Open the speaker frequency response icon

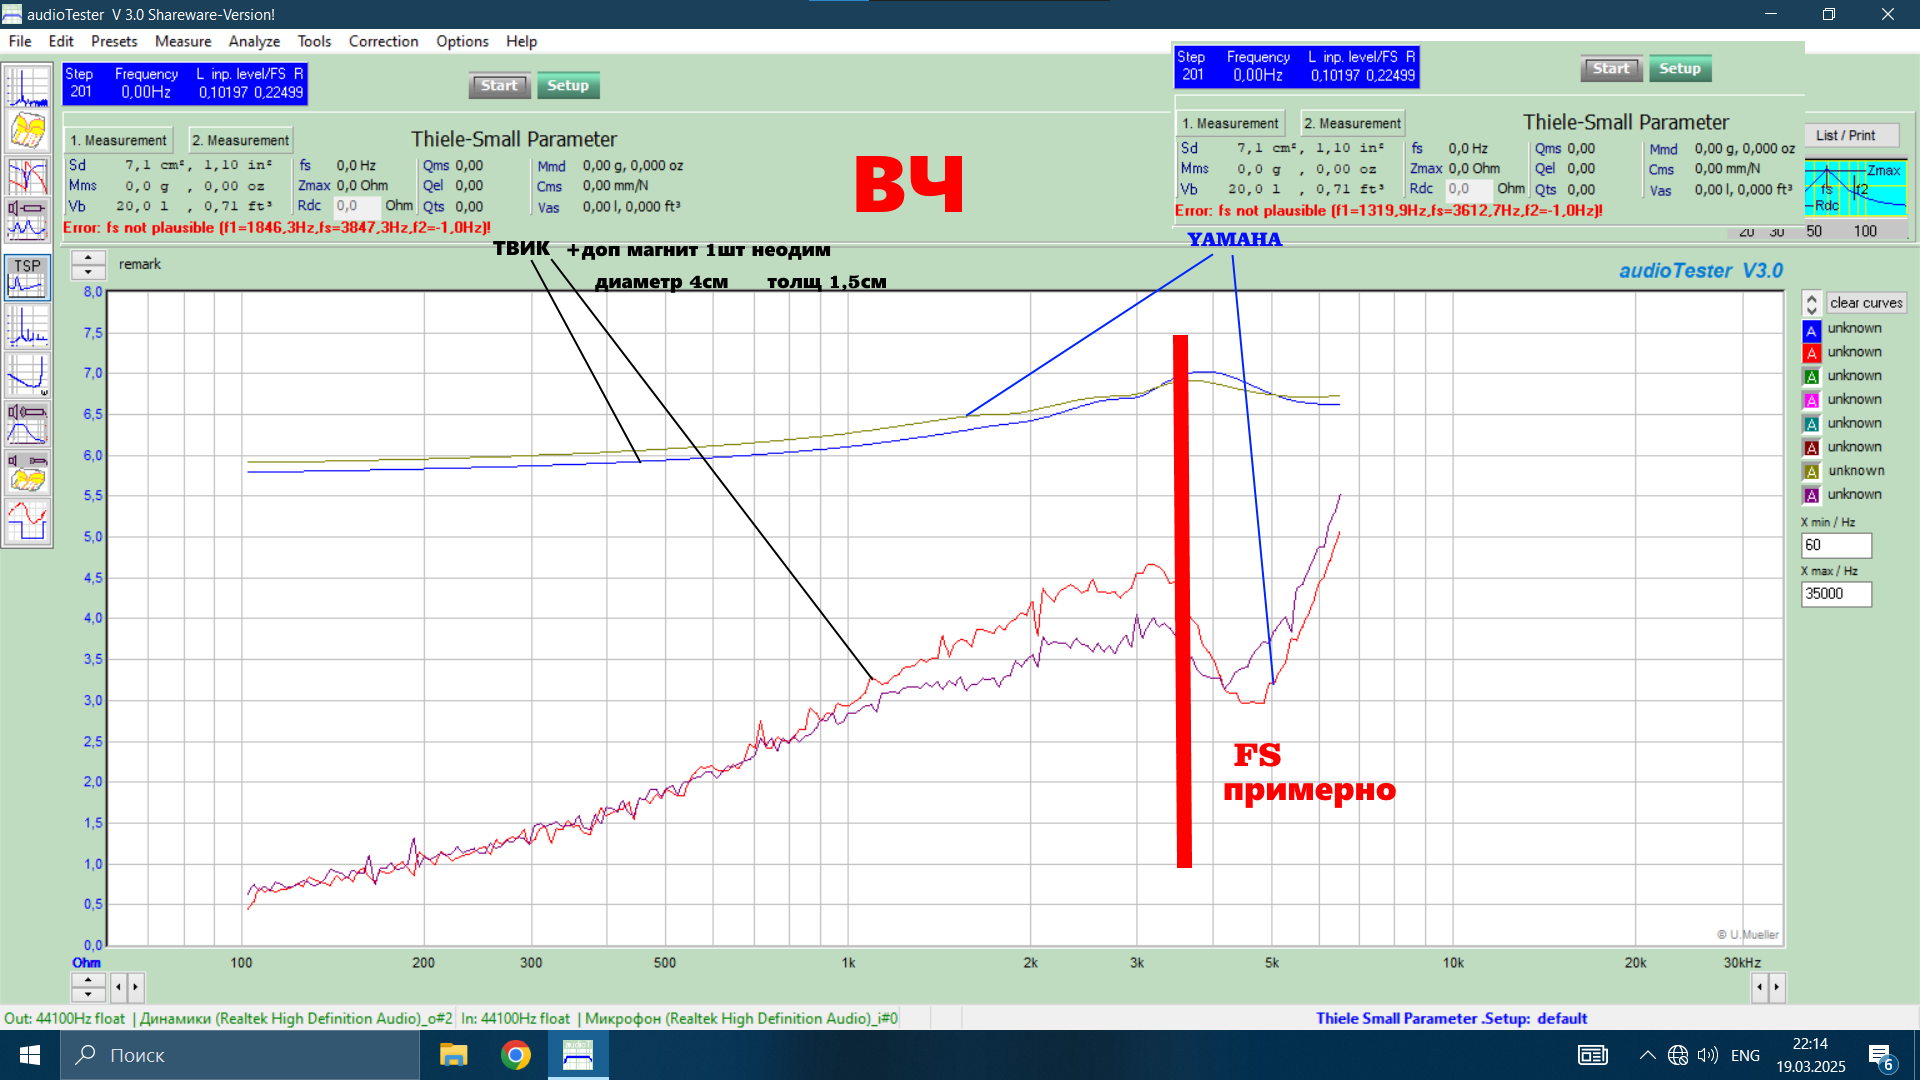(27, 423)
